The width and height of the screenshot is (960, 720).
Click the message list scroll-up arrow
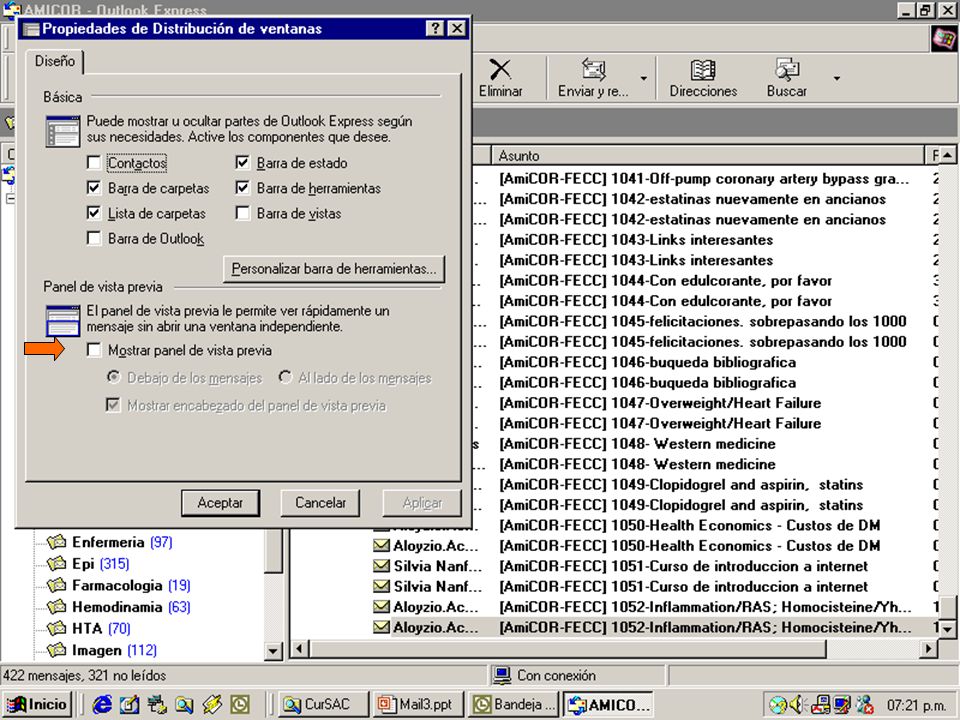pyautogui.click(x=947, y=156)
